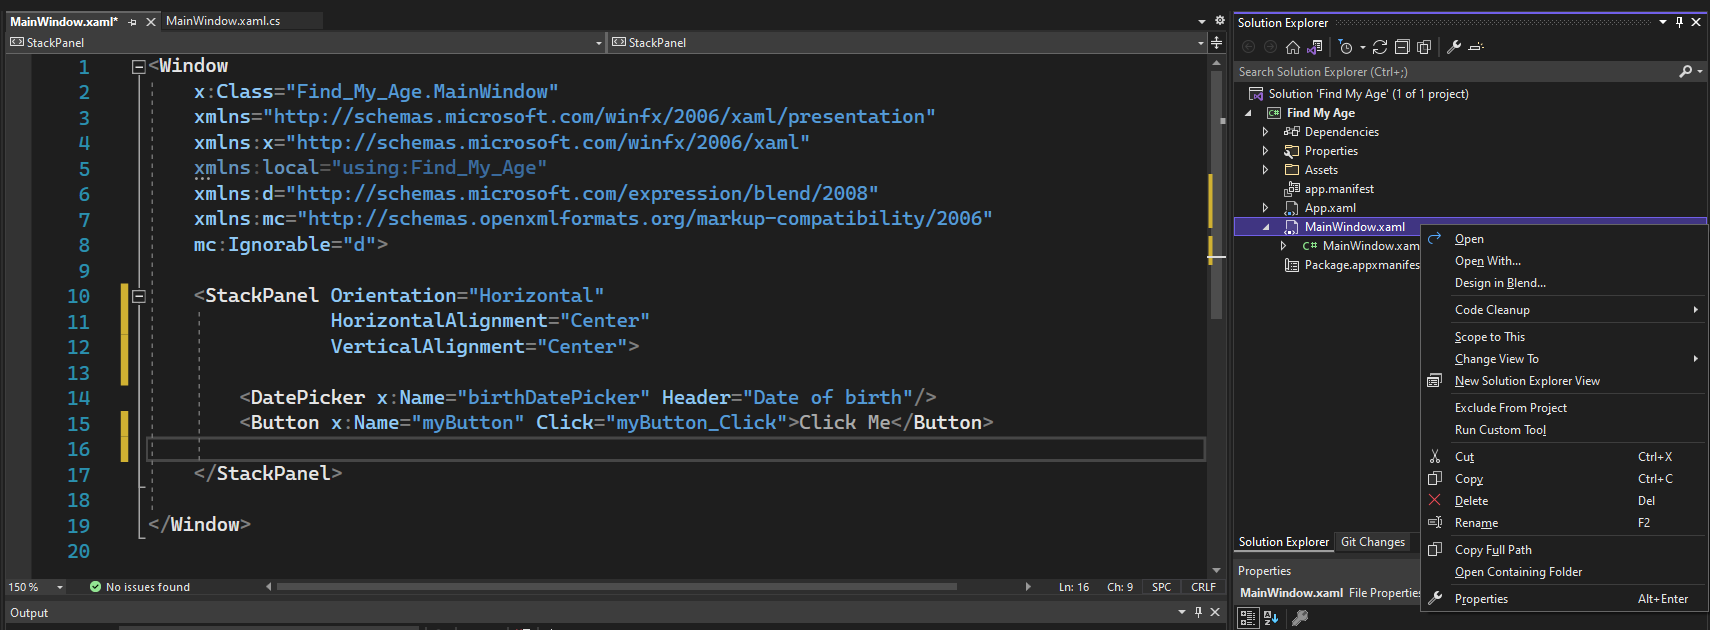
Task: Toggle pin on Solution Explorer panel
Action: (1679, 22)
